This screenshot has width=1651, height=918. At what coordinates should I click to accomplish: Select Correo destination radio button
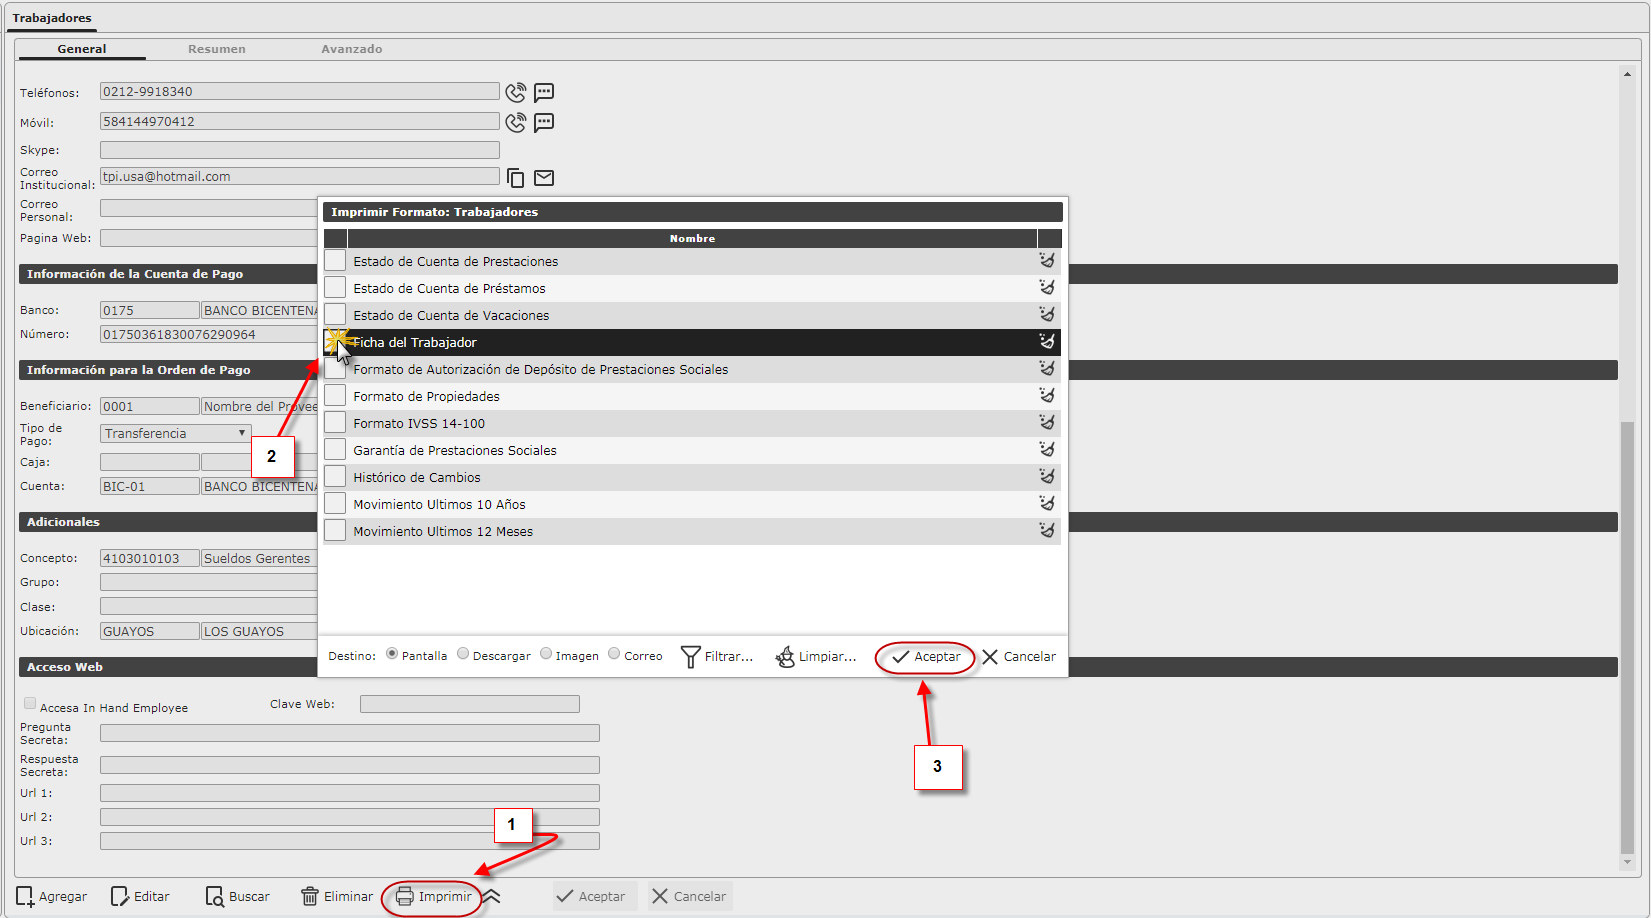(614, 654)
